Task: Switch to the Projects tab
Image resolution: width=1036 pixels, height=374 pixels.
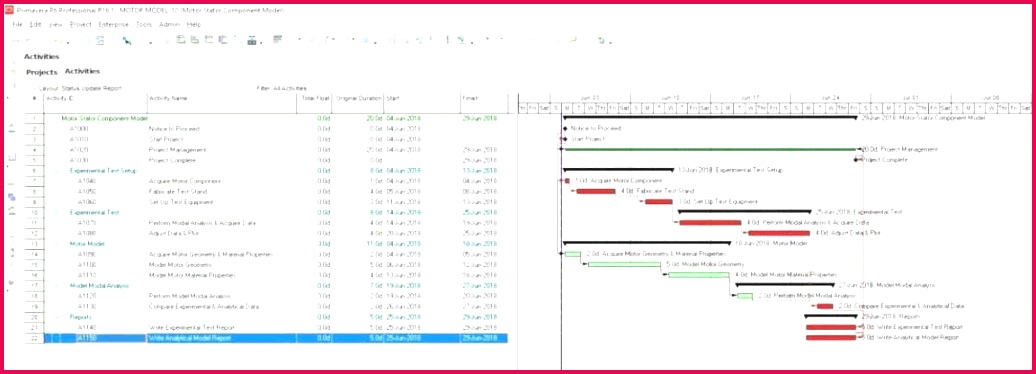Action: click(x=42, y=72)
